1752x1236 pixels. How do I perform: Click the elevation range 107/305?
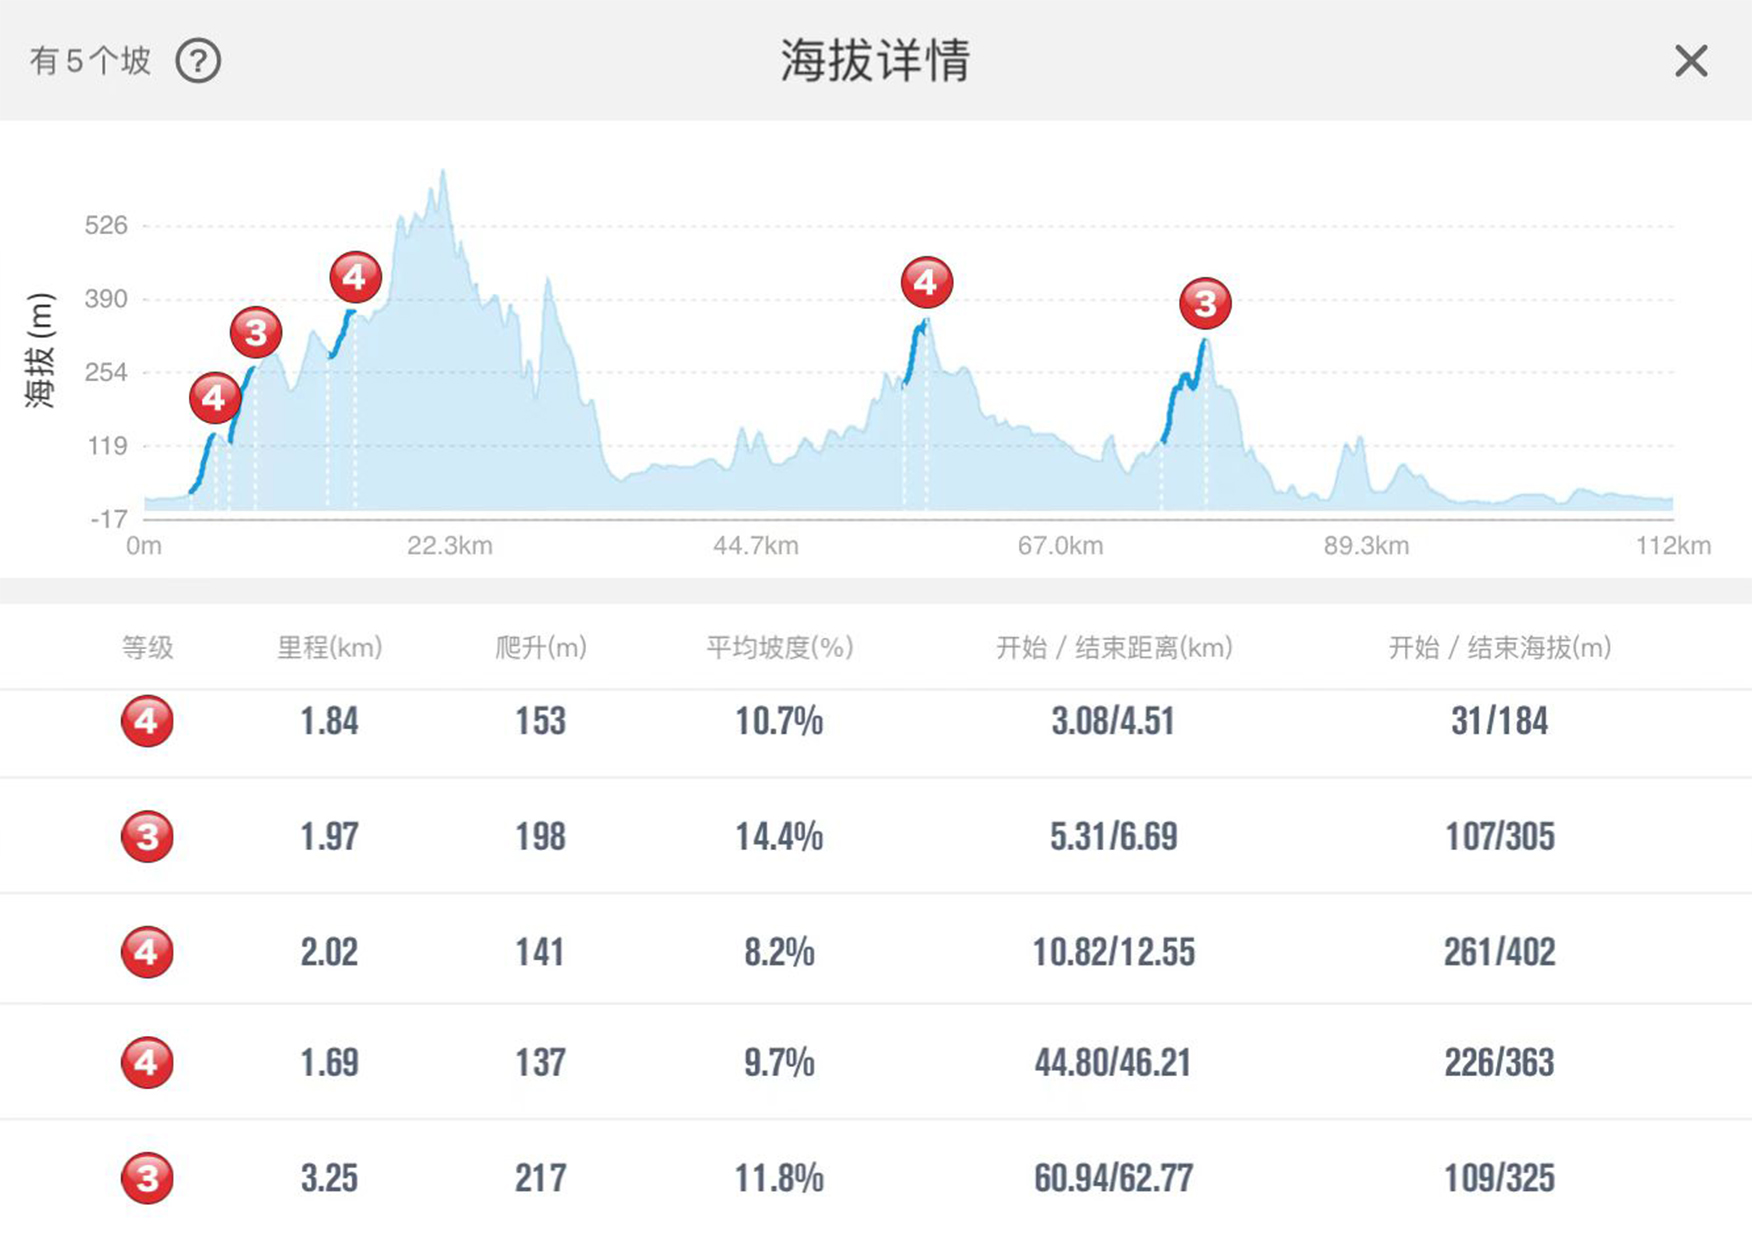pyautogui.click(x=1500, y=836)
